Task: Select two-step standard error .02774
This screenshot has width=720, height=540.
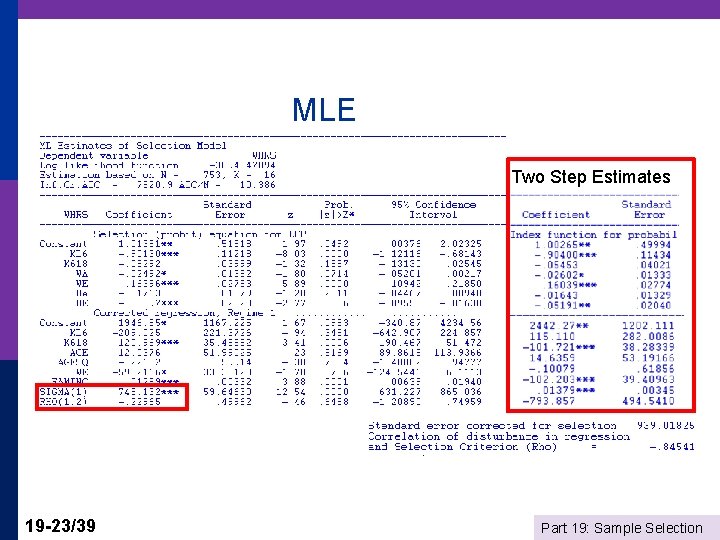Action: [653, 285]
